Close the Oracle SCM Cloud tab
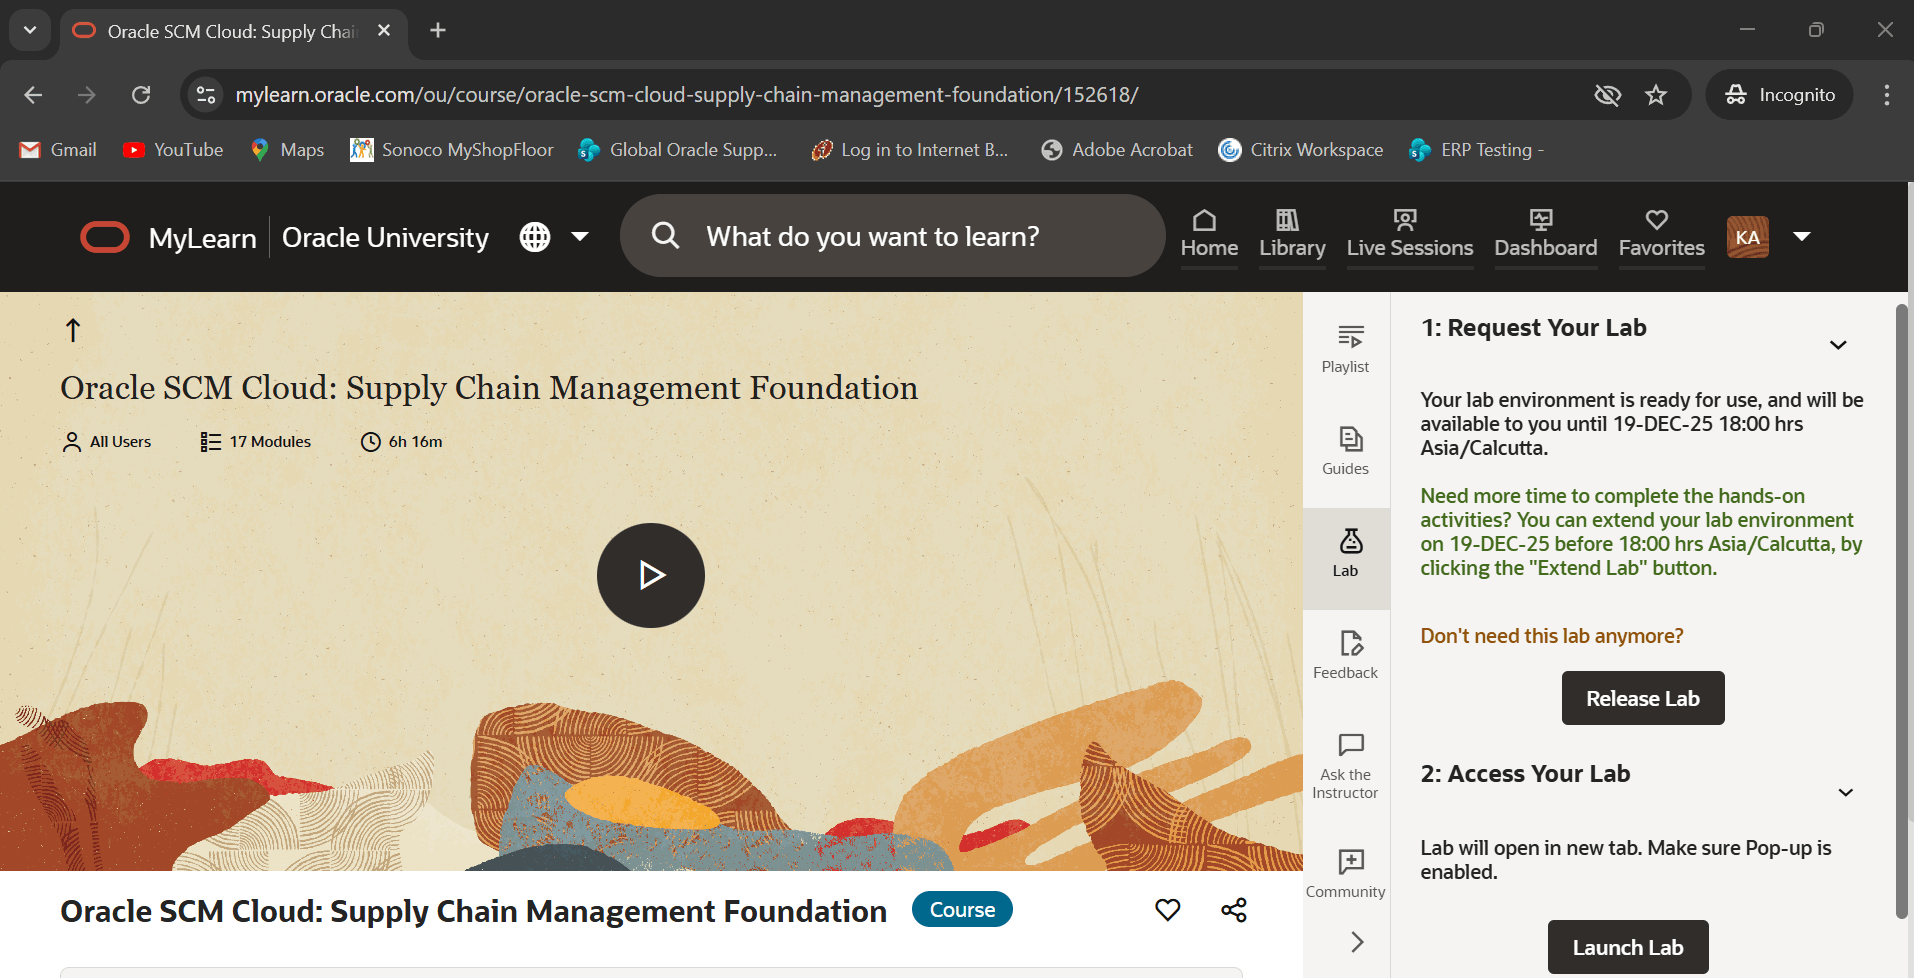1914x978 pixels. tap(384, 30)
